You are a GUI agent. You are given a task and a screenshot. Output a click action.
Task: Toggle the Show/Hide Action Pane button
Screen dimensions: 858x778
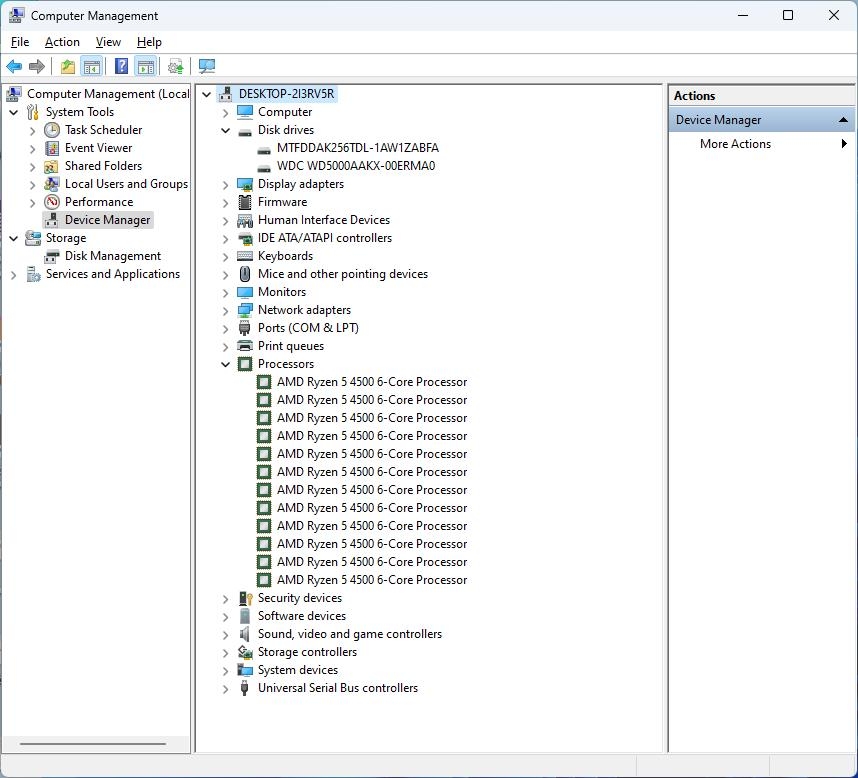tap(146, 67)
